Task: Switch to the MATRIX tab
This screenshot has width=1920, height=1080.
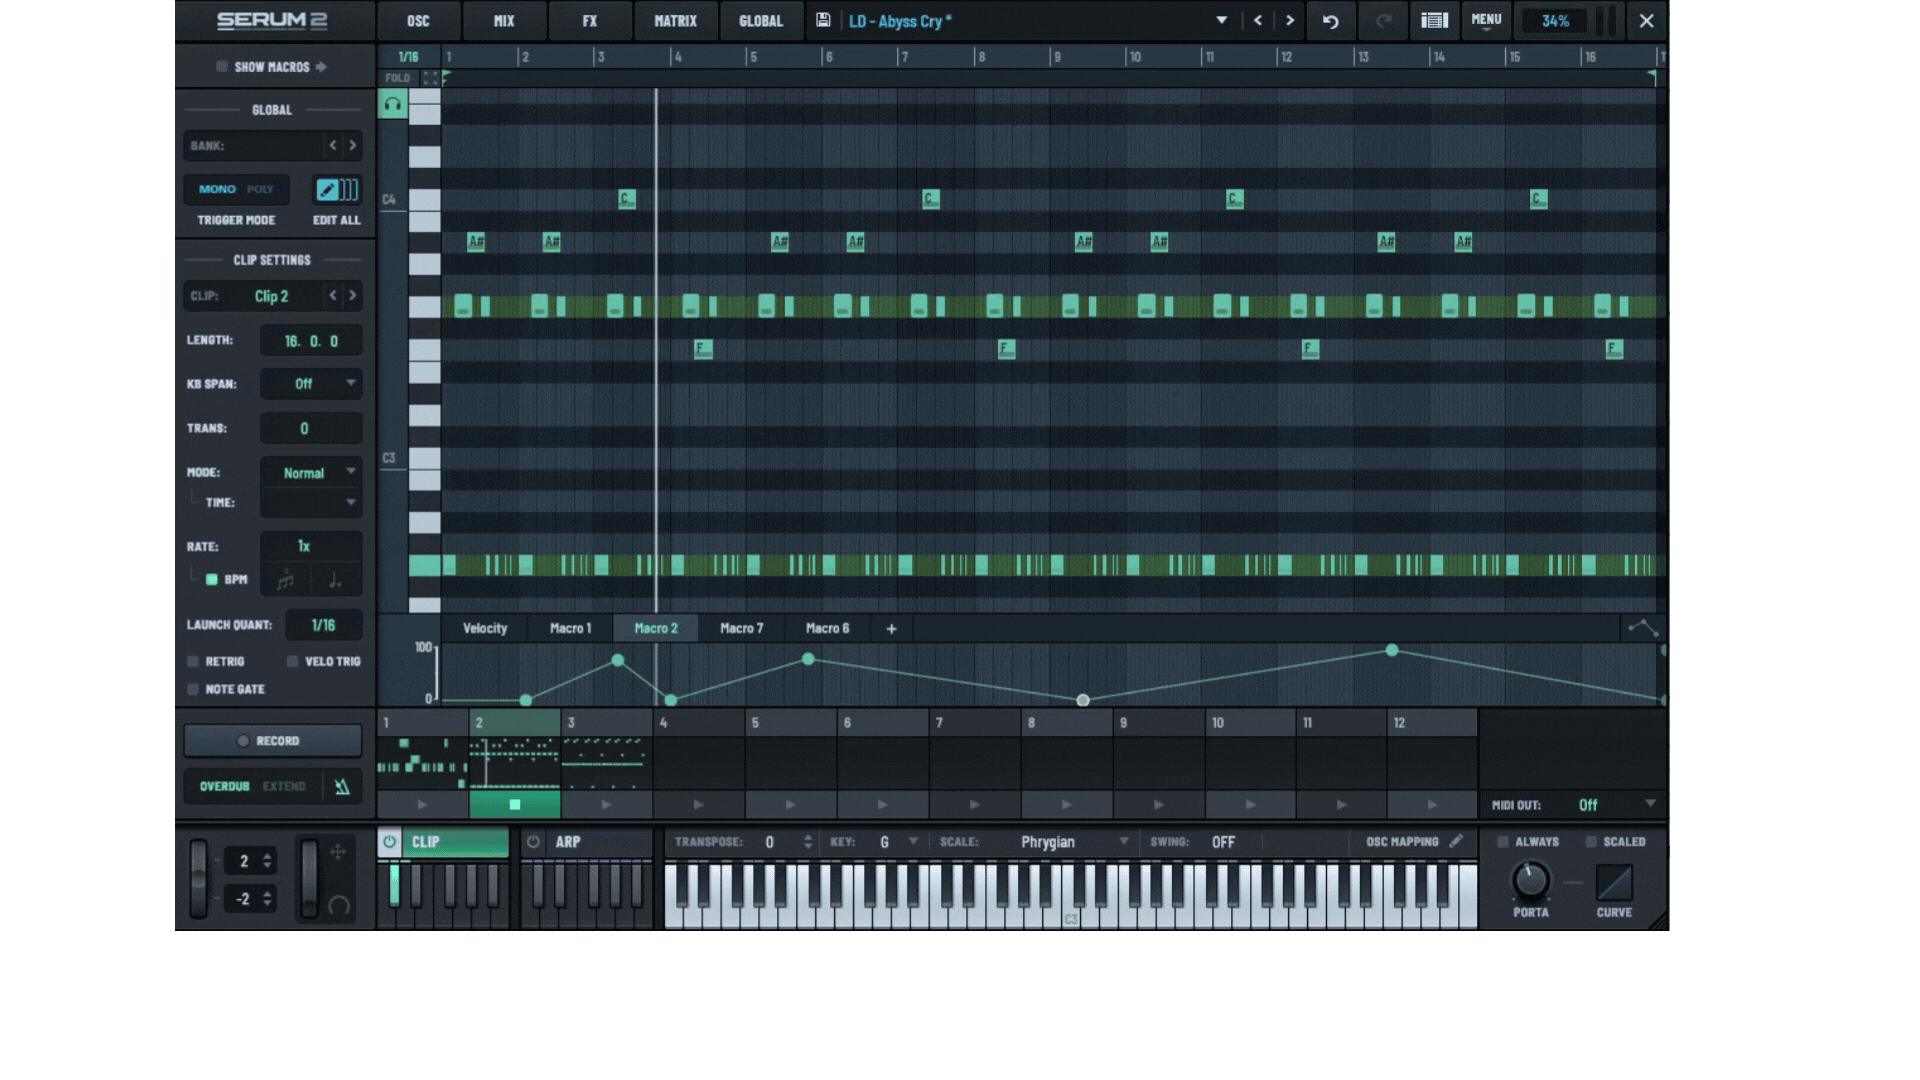Action: 675,21
